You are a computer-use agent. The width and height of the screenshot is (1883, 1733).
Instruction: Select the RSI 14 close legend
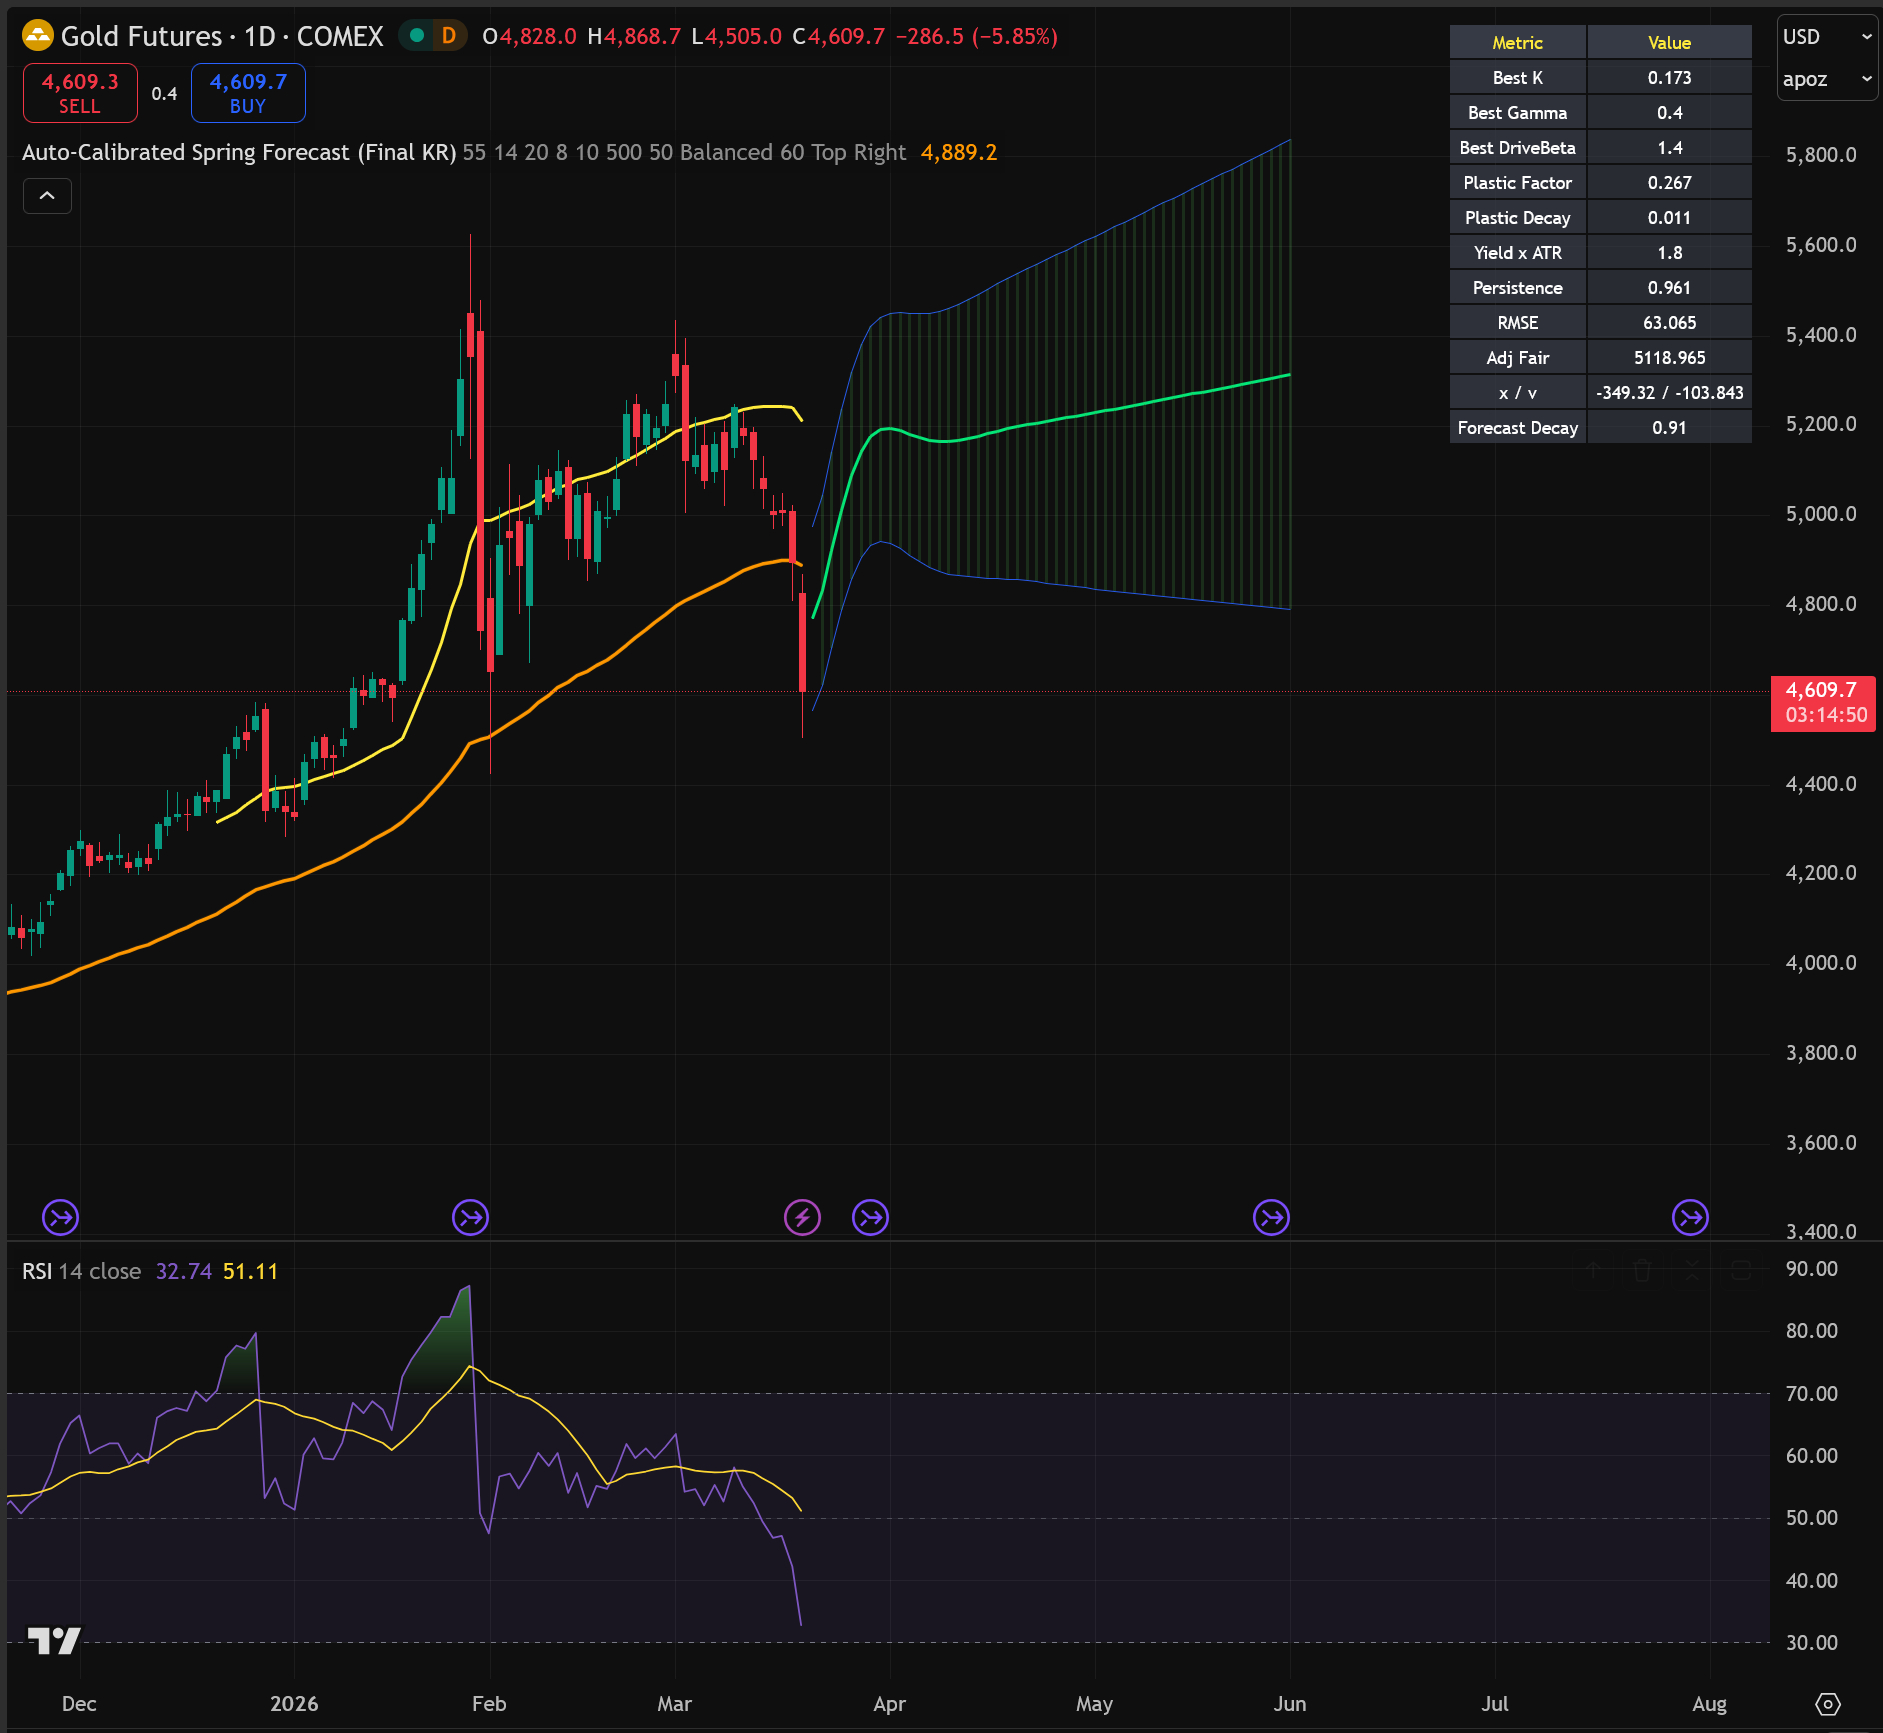click(82, 1271)
